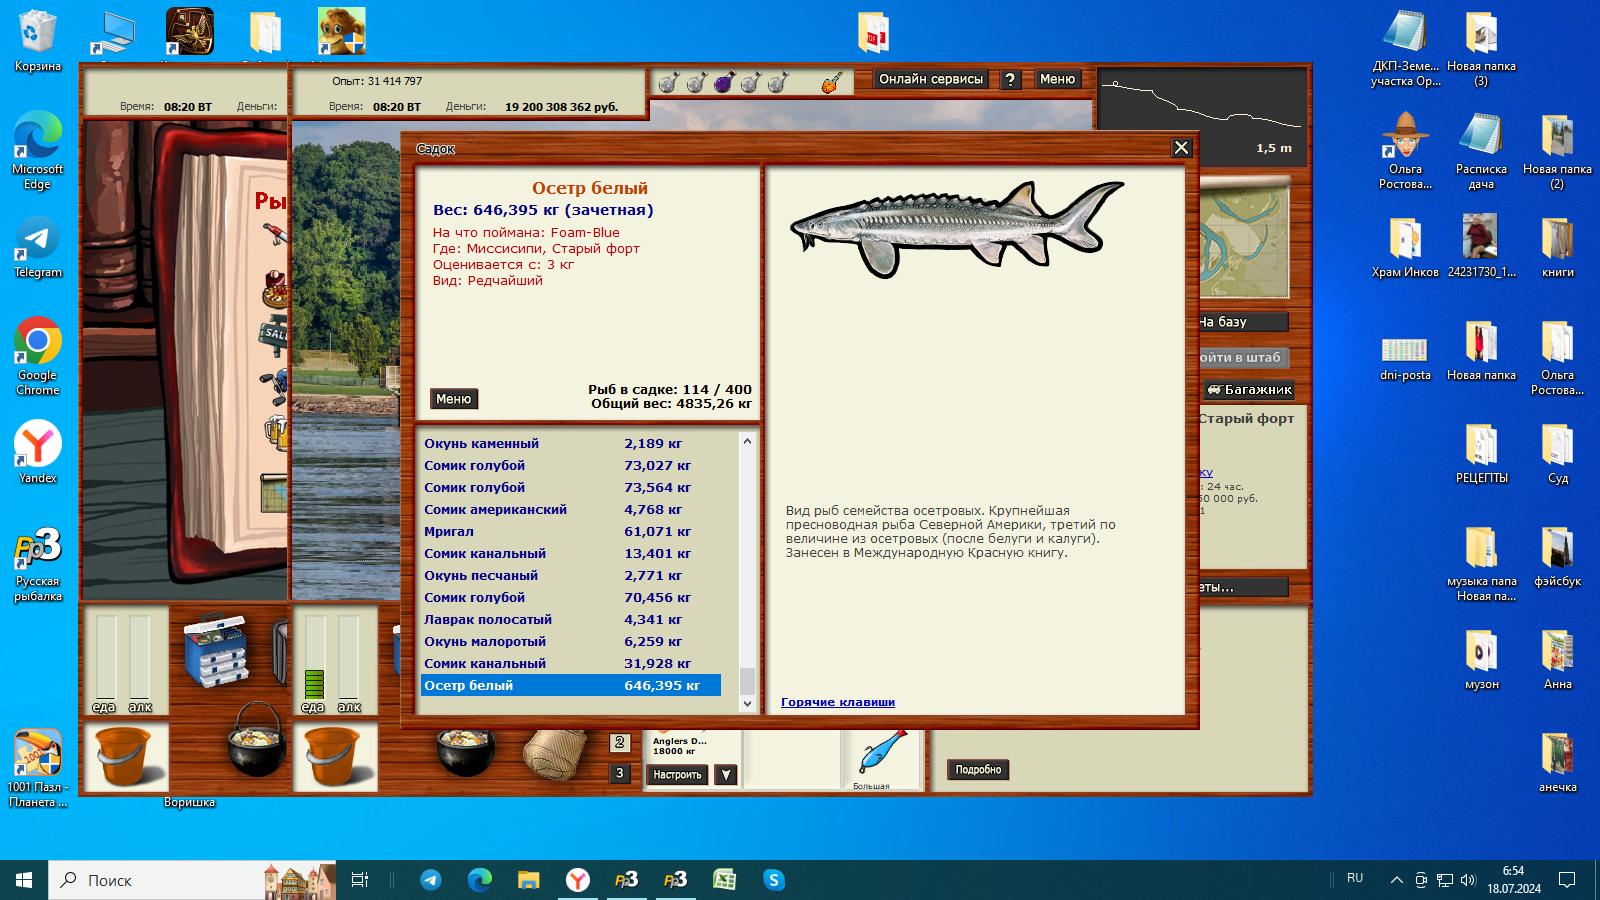Select highlighted Осетр белый row
1600x900 pixels.
tap(571, 685)
